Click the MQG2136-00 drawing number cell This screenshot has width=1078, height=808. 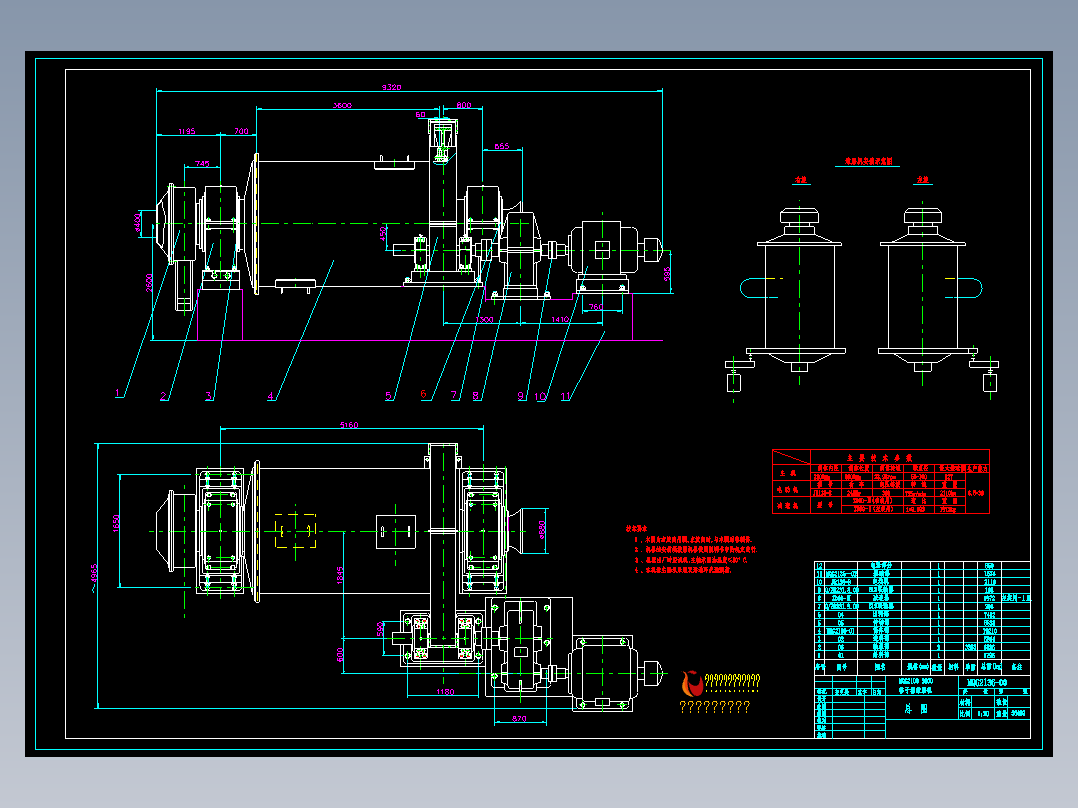pyautogui.click(x=987, y=682)
